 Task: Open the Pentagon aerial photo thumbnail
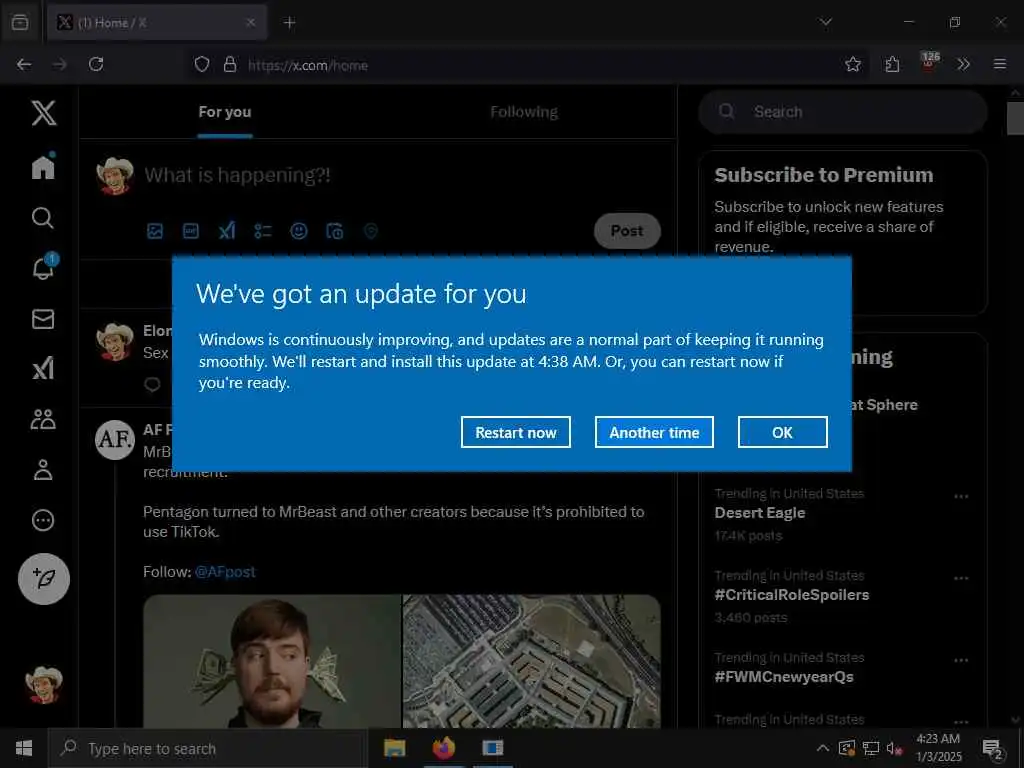tap(532, 661)
